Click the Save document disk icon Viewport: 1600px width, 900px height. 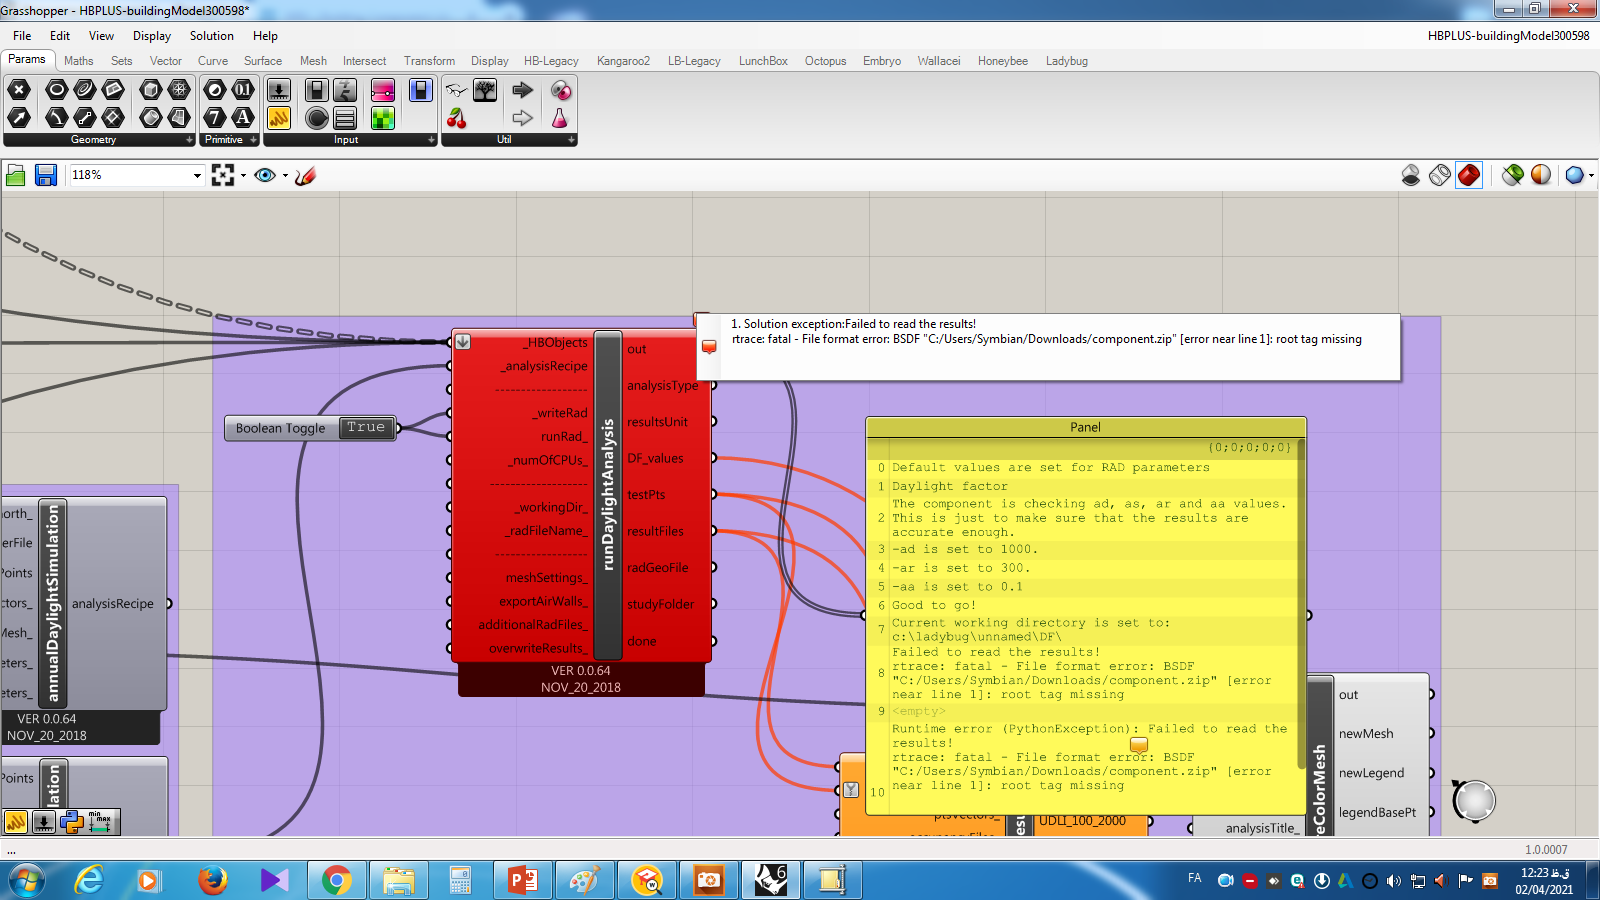pos(46,176)
